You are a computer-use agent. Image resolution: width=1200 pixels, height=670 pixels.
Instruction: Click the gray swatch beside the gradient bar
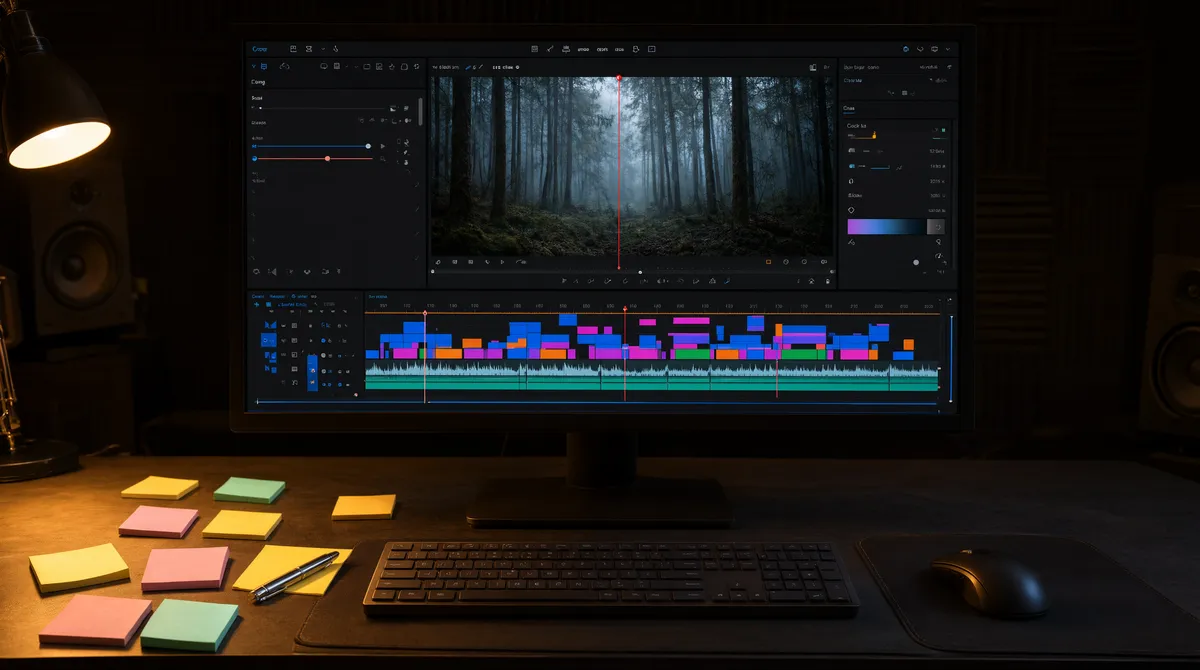936,227
